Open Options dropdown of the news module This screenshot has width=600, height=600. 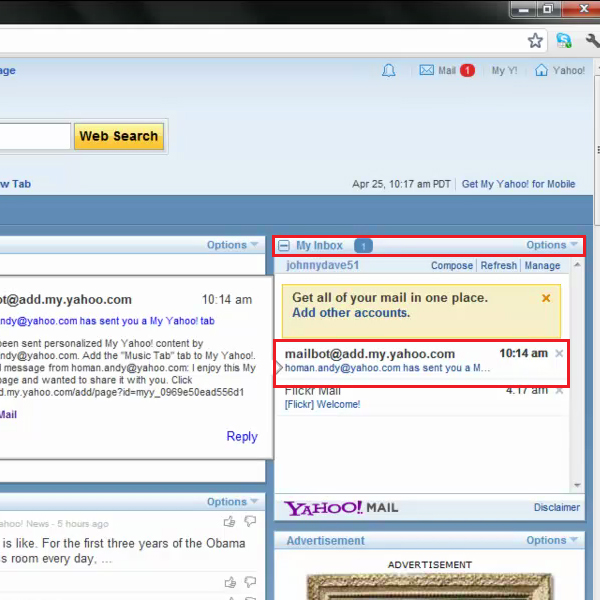[x=232, y=502]
